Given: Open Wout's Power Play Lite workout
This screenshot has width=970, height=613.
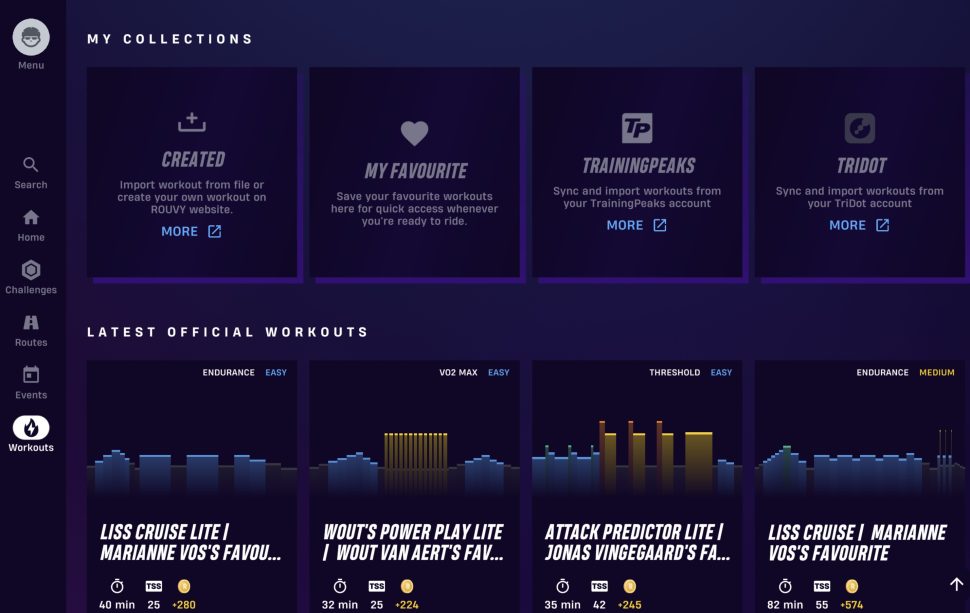Looking at the screenshot, I should pos(414,487).
